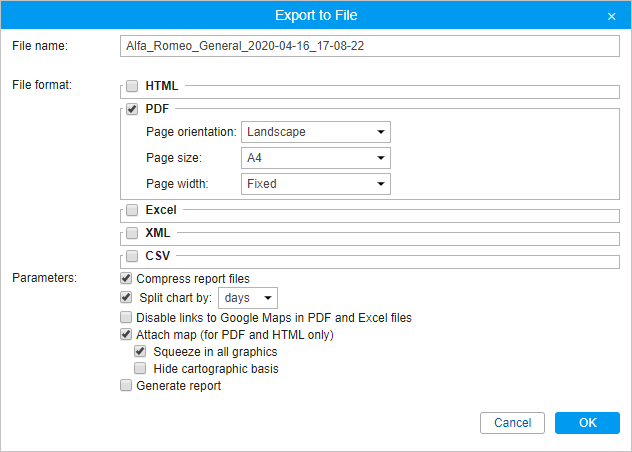Close the Export to File dialog
The height and width of the screenshot is (452, 632).
pos(611,16)
